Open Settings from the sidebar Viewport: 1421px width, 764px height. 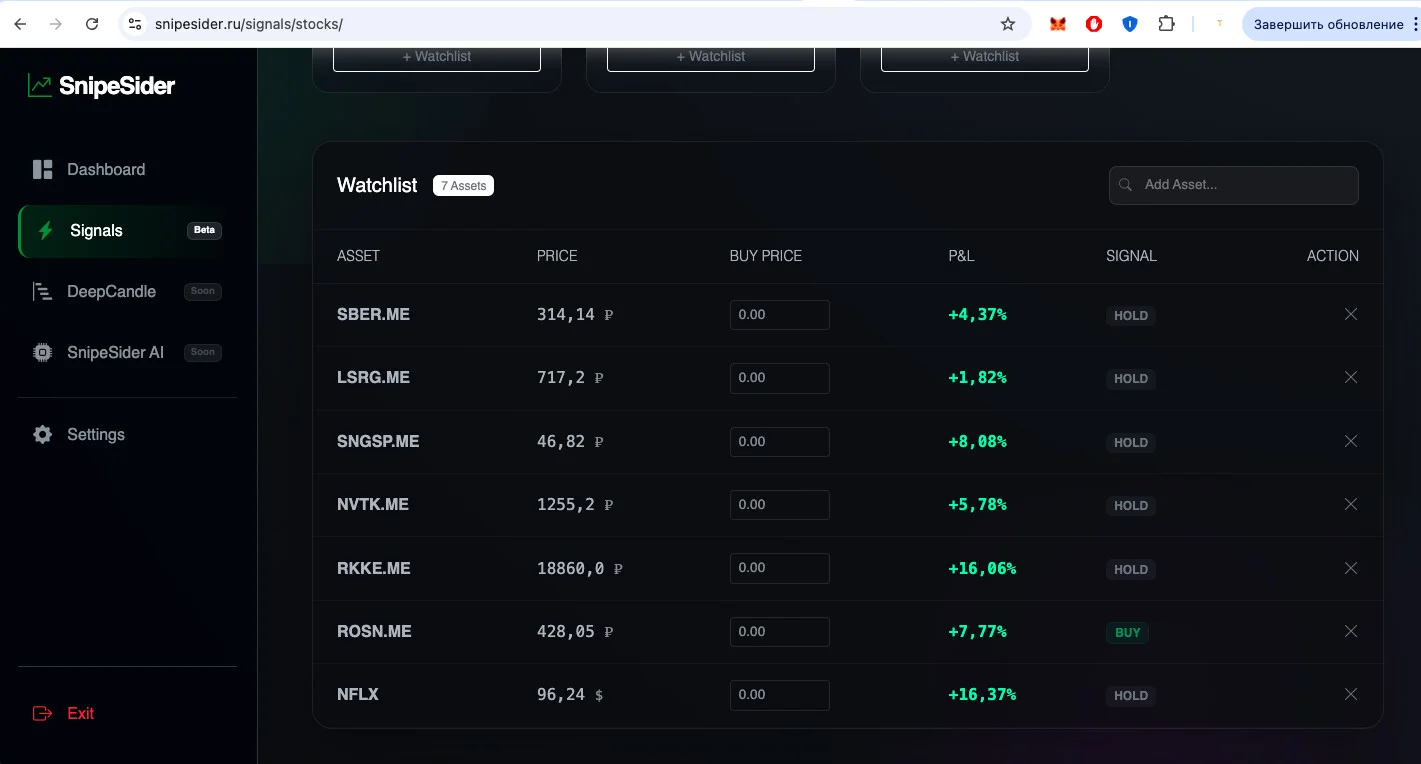pos(78,435)
